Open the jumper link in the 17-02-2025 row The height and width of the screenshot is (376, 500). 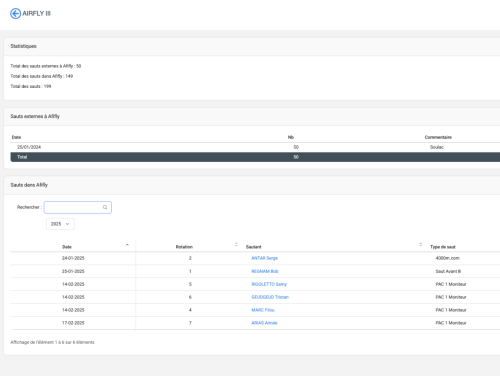(x=264, y=323)
